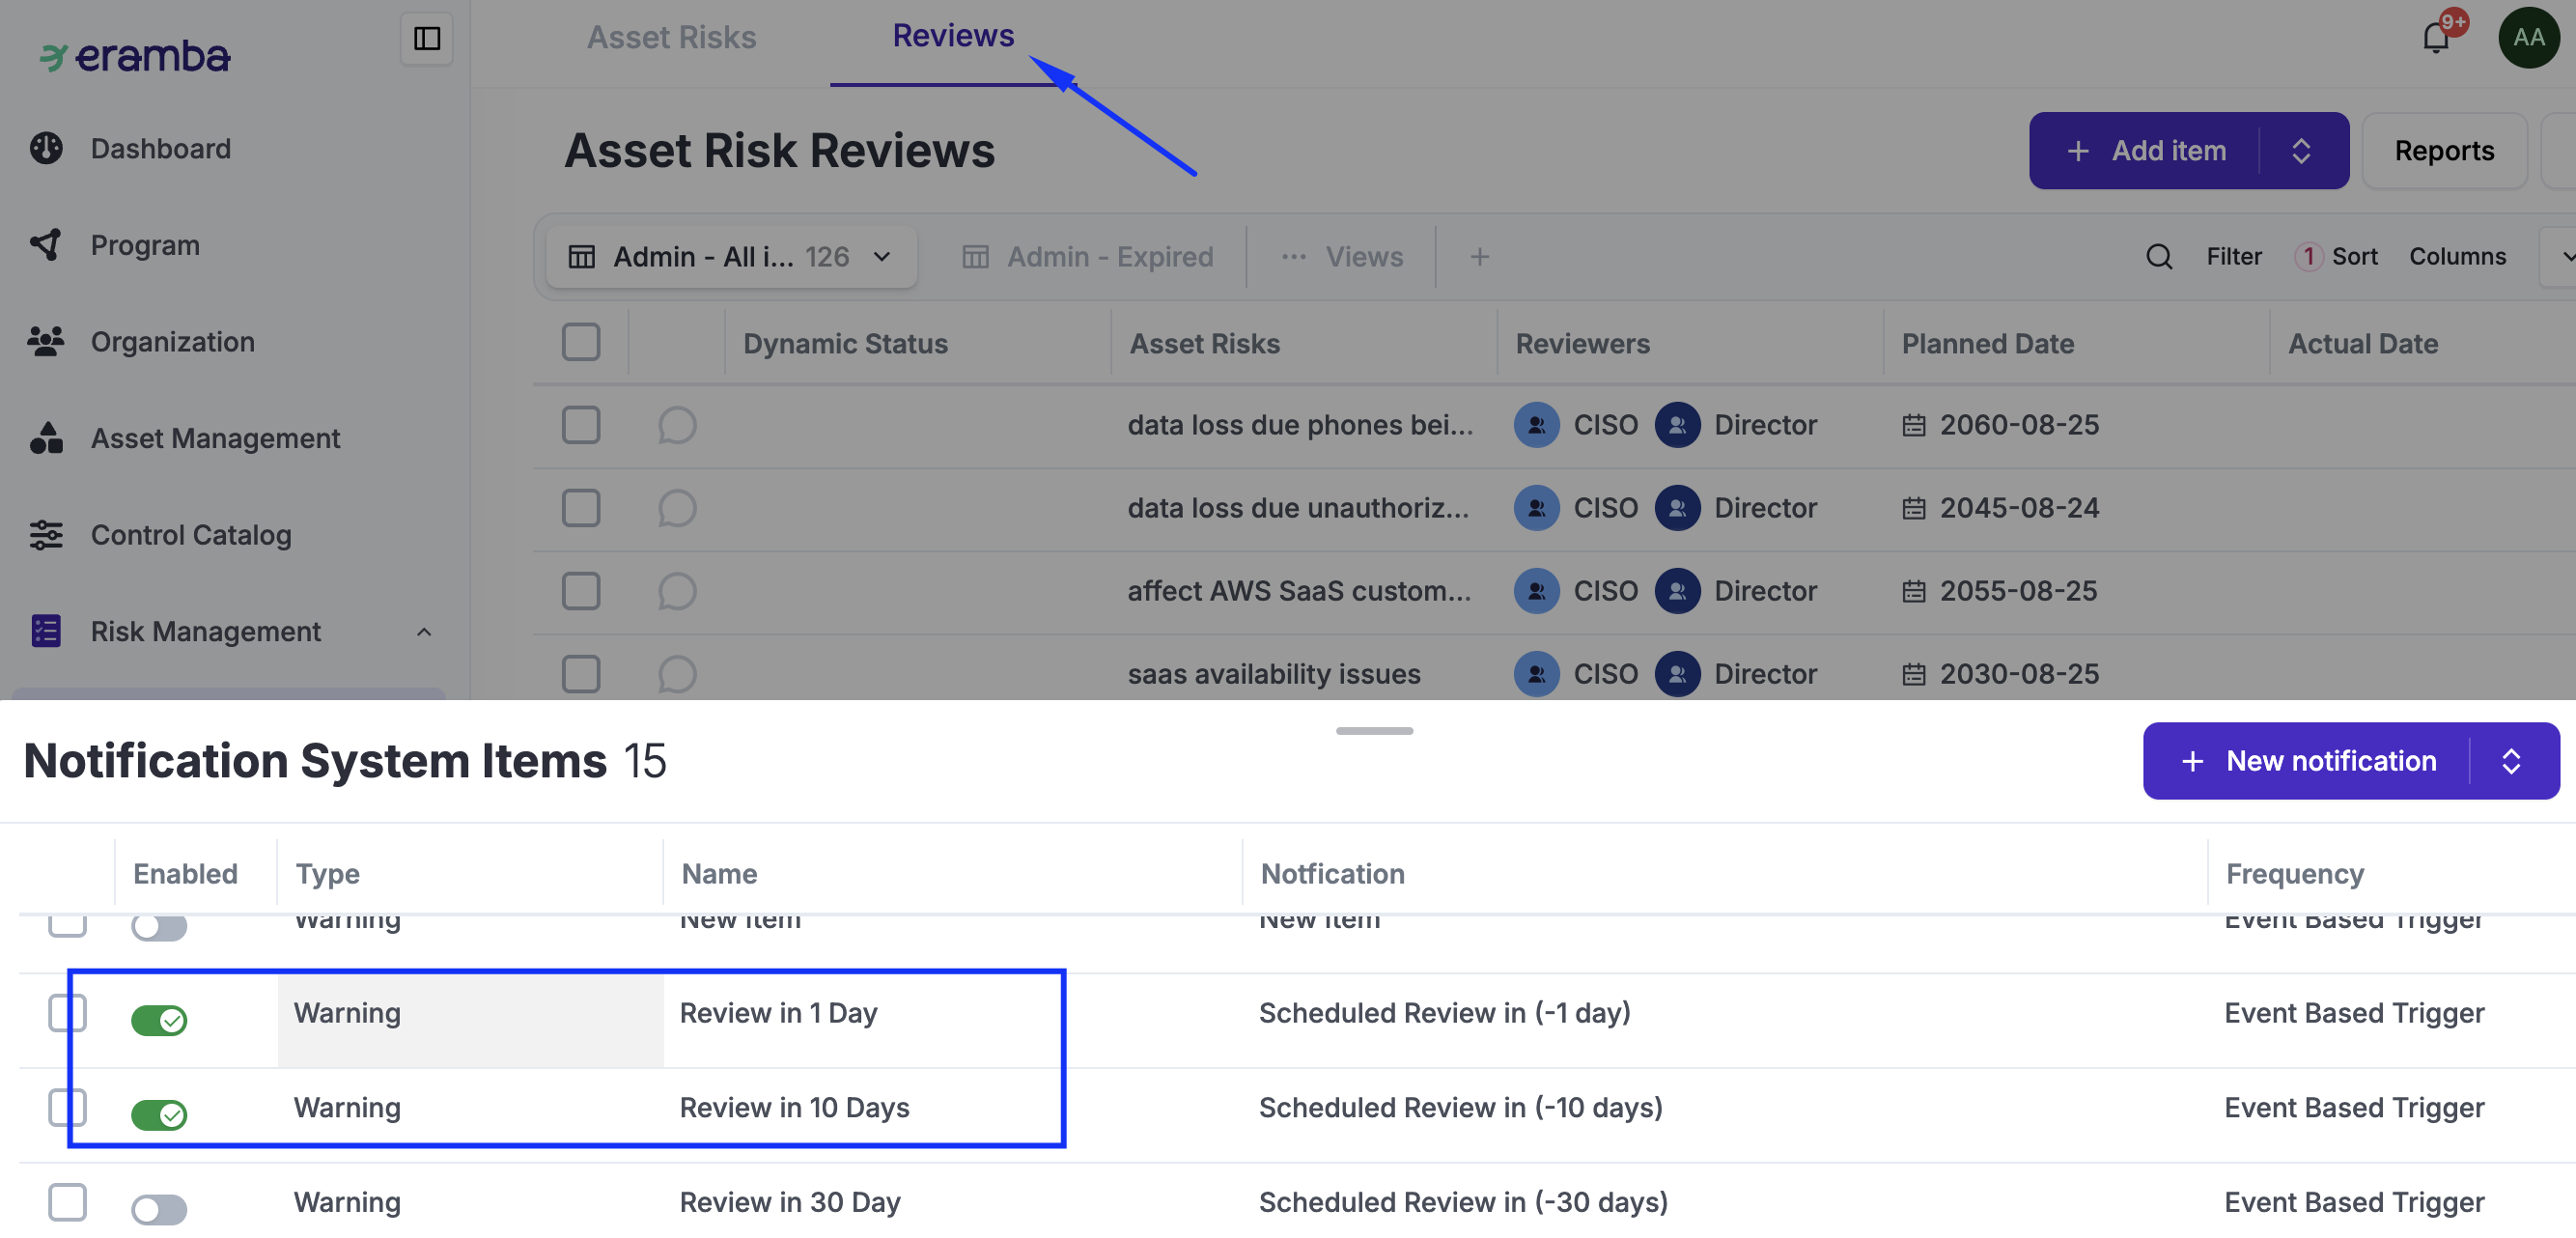Expand the Admin - All items view dropdown

[x=882, y=257]
